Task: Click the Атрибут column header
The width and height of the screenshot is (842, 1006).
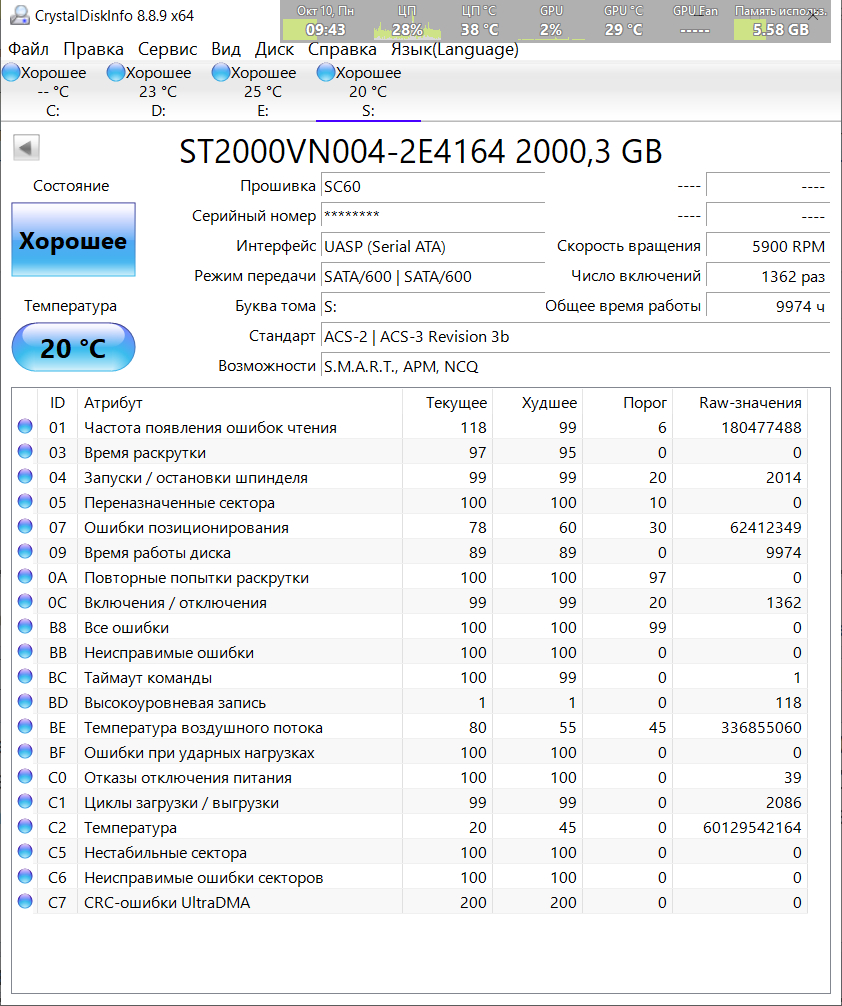Action: (x=113, y=403)
